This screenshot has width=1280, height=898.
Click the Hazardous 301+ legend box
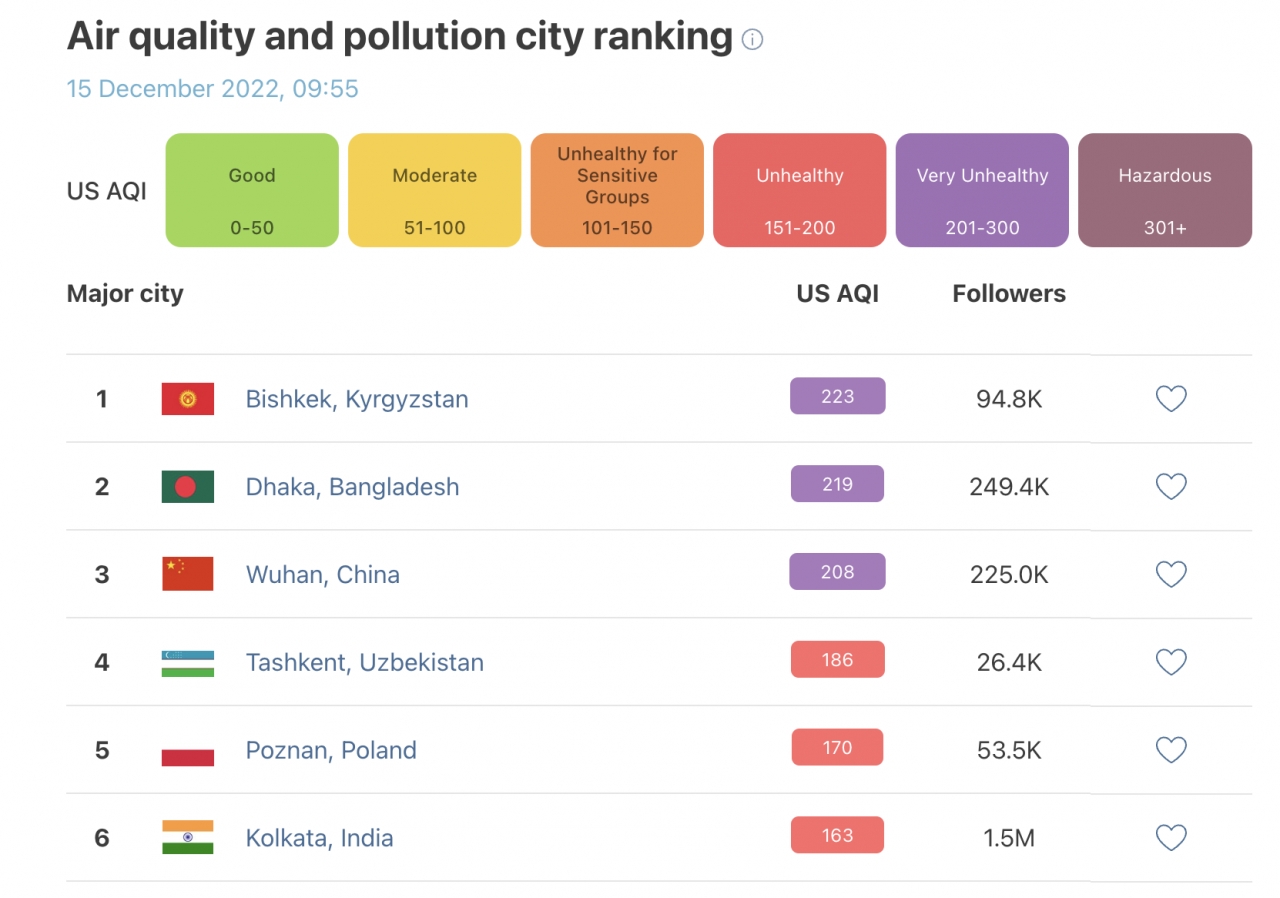tap(1165, 190)
